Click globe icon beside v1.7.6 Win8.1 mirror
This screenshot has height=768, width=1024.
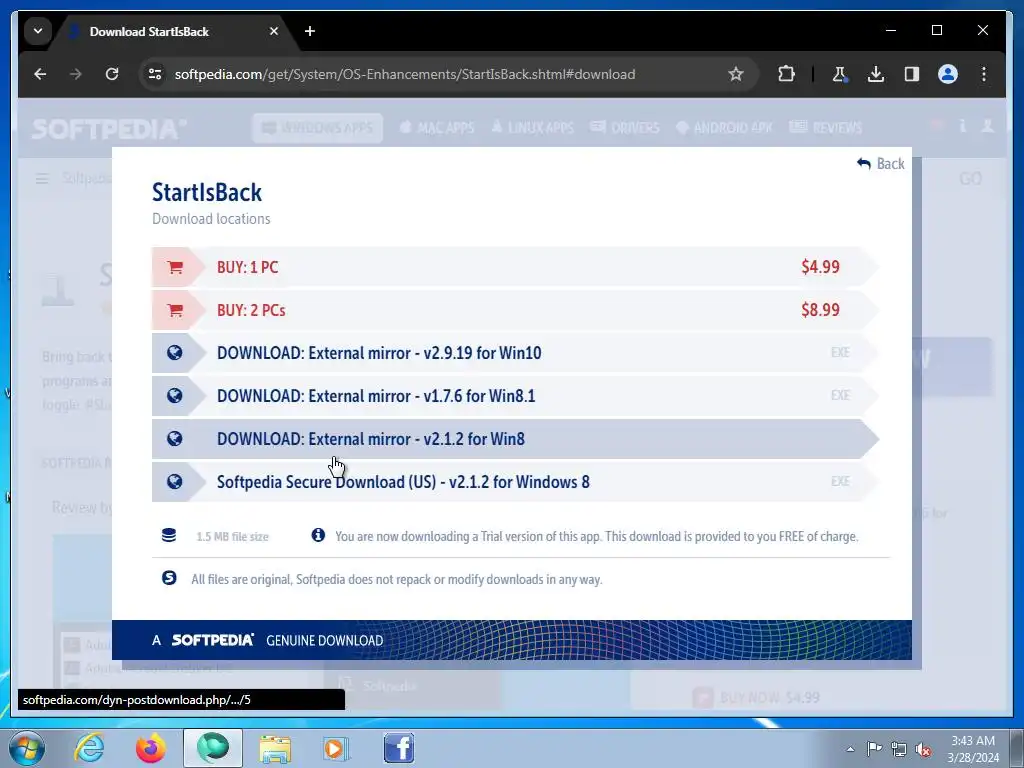pos(174,396)
